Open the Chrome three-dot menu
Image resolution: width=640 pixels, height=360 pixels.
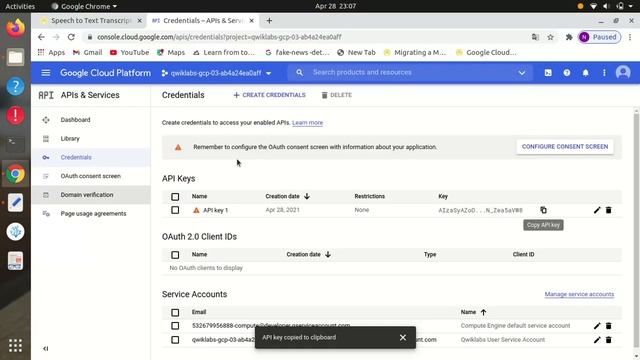coord(630,37)
